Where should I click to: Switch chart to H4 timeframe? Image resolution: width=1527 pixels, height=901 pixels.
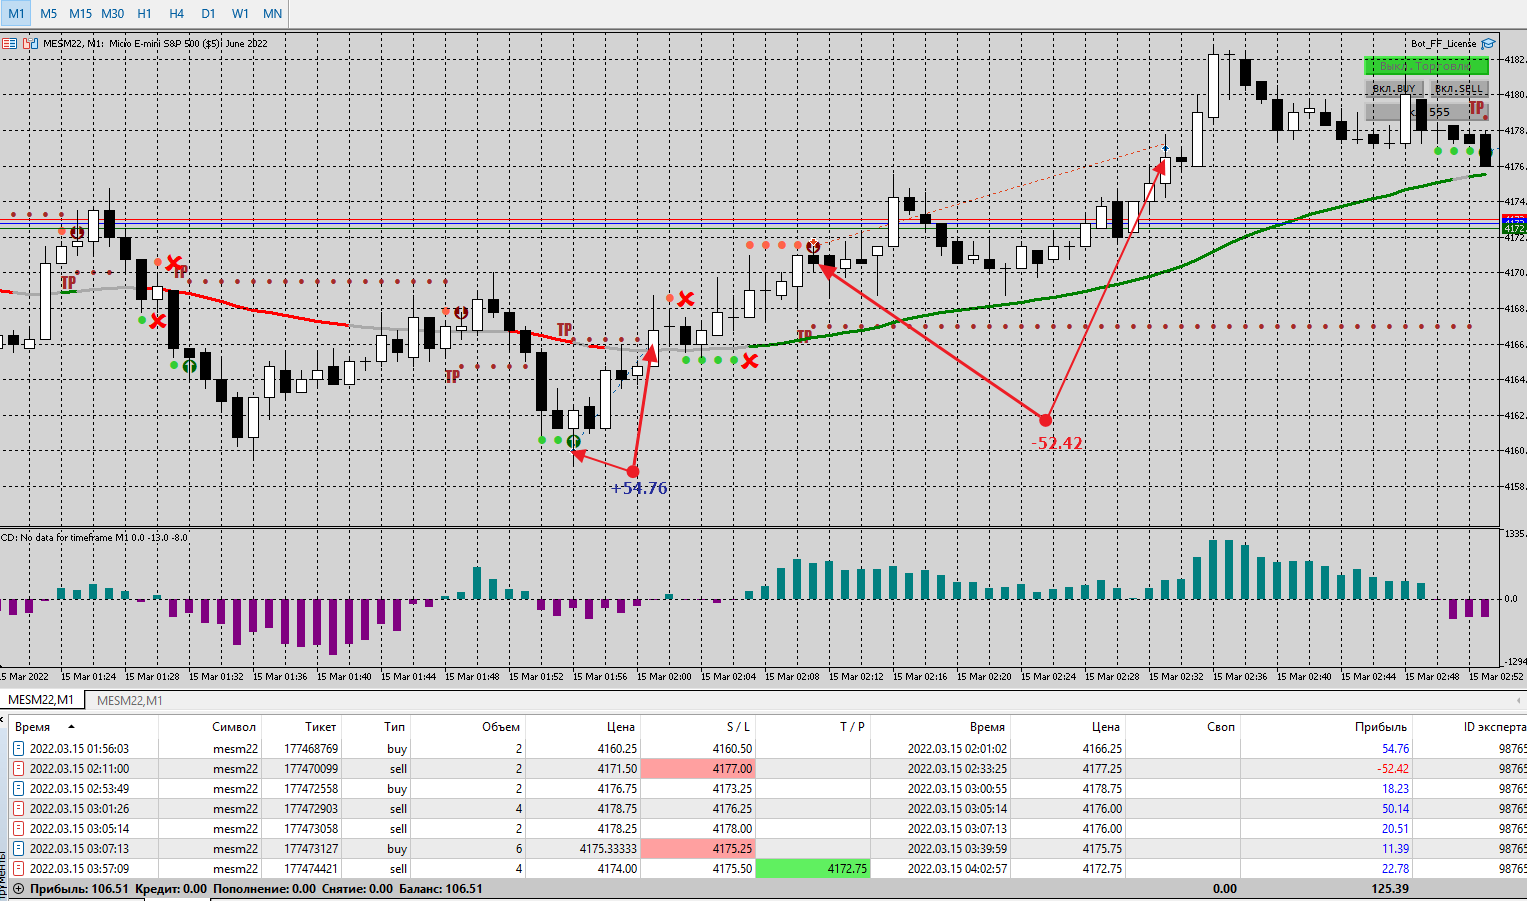(177, 13)
